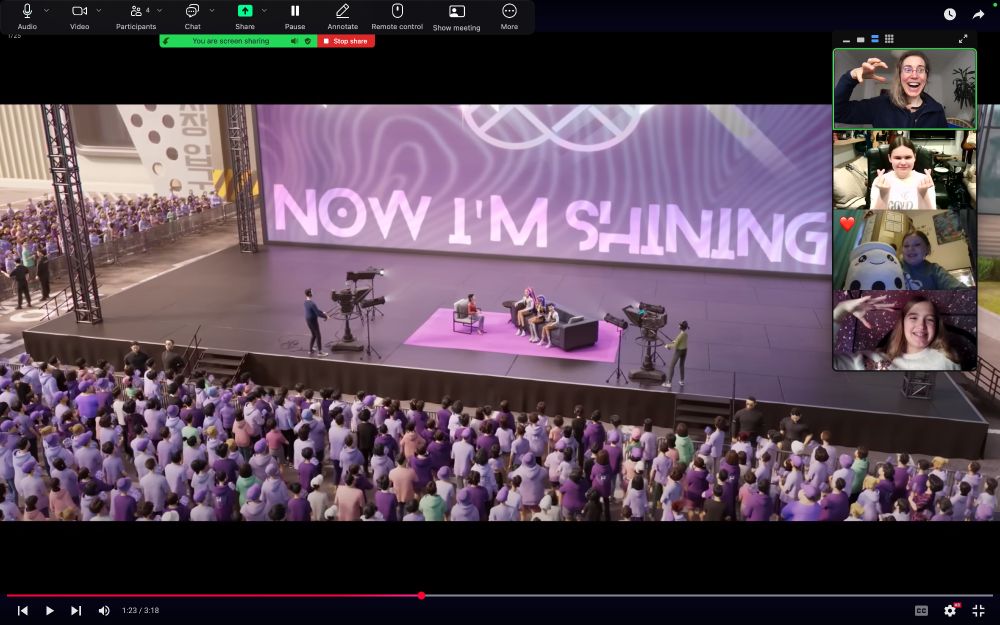Screen dimensions: 1000x625
Task: Open the Participants panel icon
Action: click(x=136, y=11)
